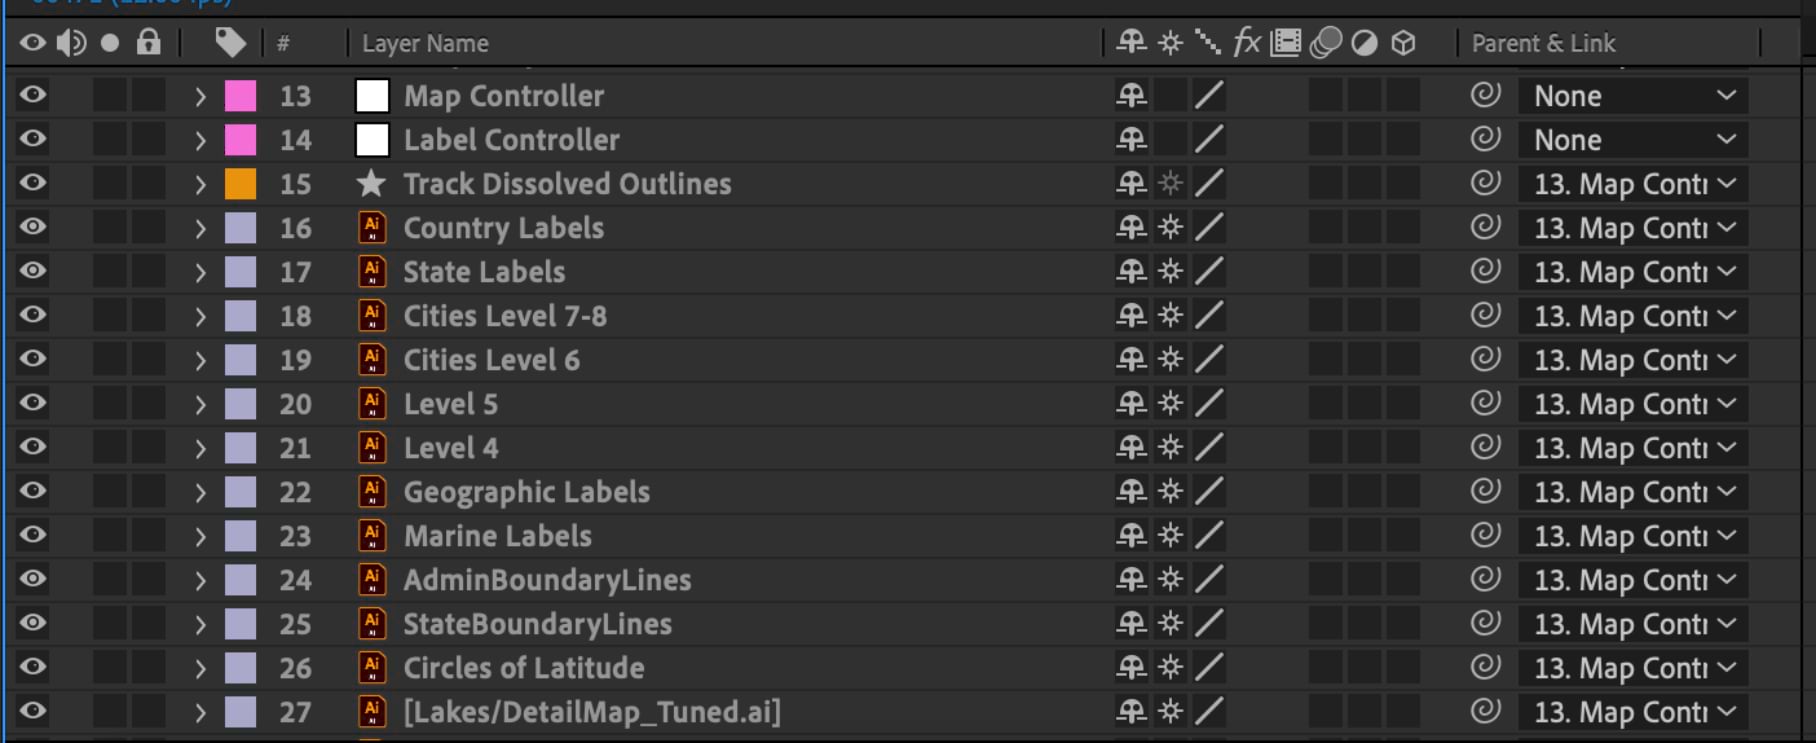
Task: Open the Parent dropdown for Label Controller
Action: click(1632, 139)
